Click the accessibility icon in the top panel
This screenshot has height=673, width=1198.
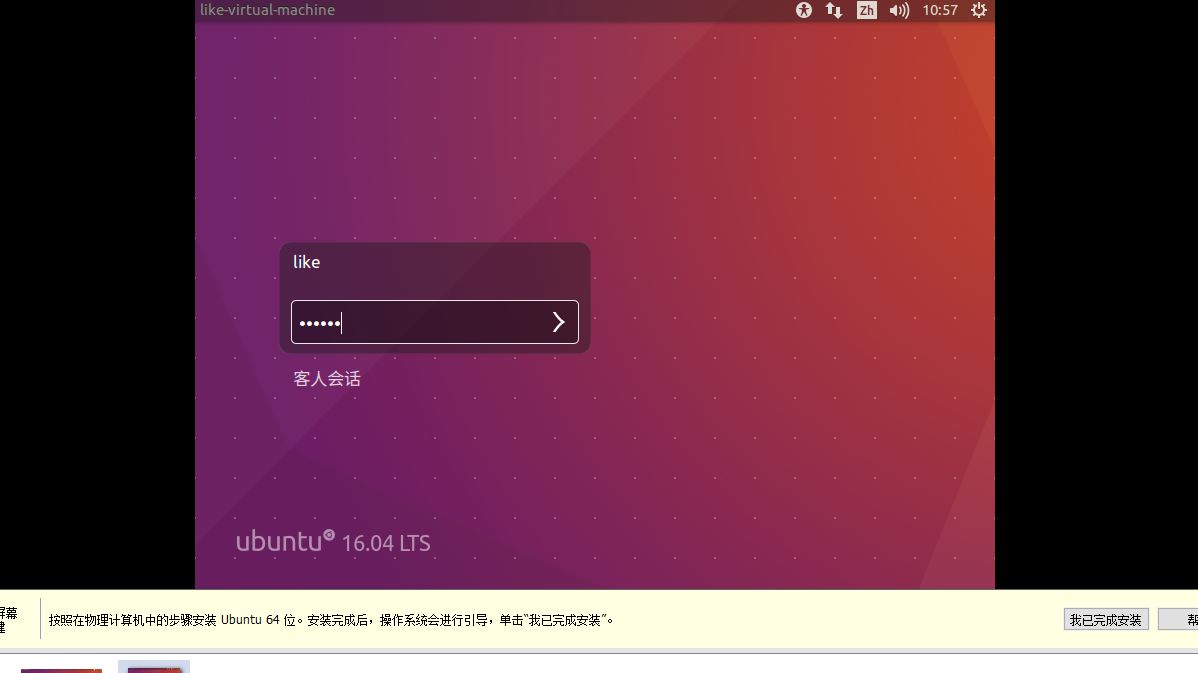[x=804, y=10]
